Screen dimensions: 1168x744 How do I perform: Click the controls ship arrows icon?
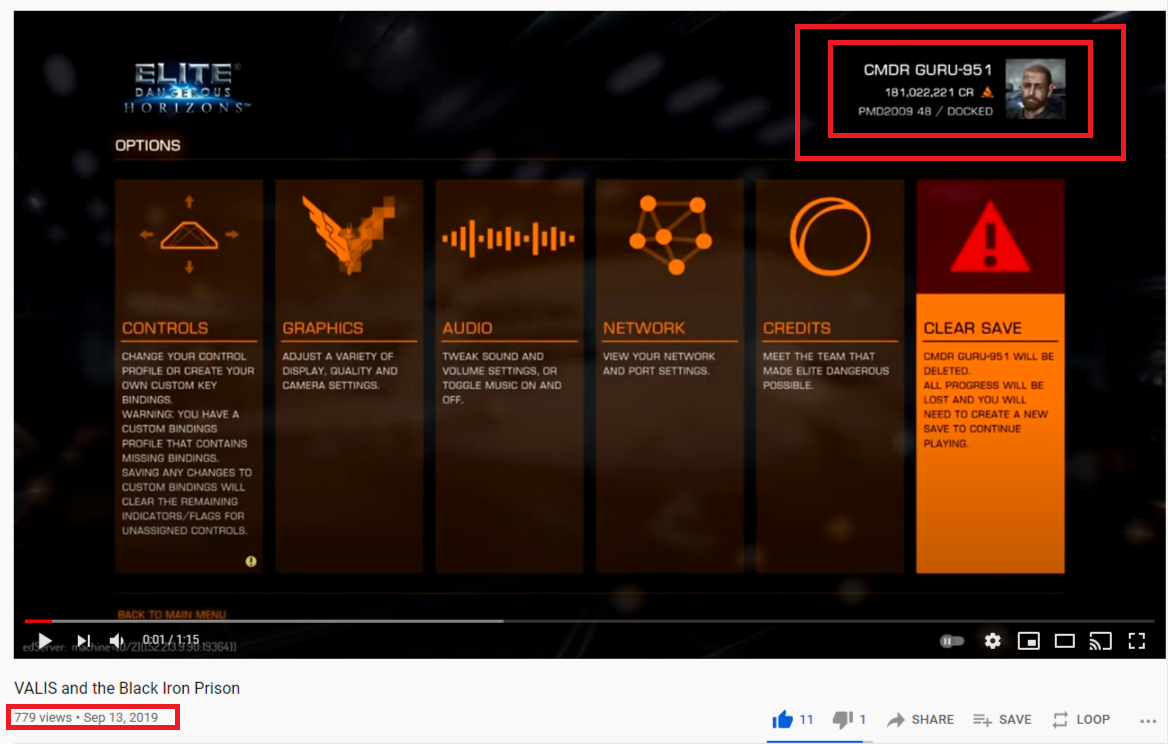click(x=189, y=235)
